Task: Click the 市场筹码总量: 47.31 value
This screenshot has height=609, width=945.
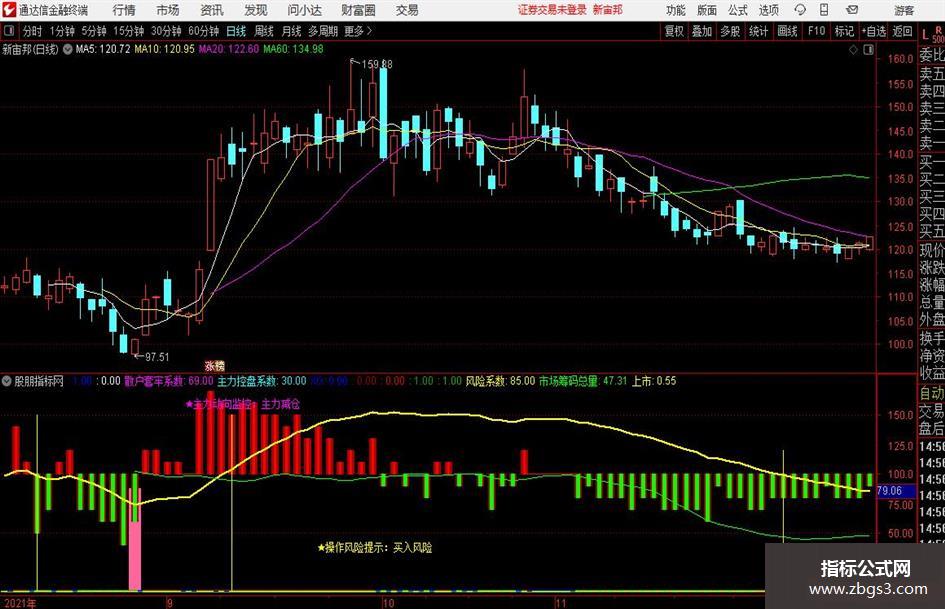Action: (x=583, y=381)
